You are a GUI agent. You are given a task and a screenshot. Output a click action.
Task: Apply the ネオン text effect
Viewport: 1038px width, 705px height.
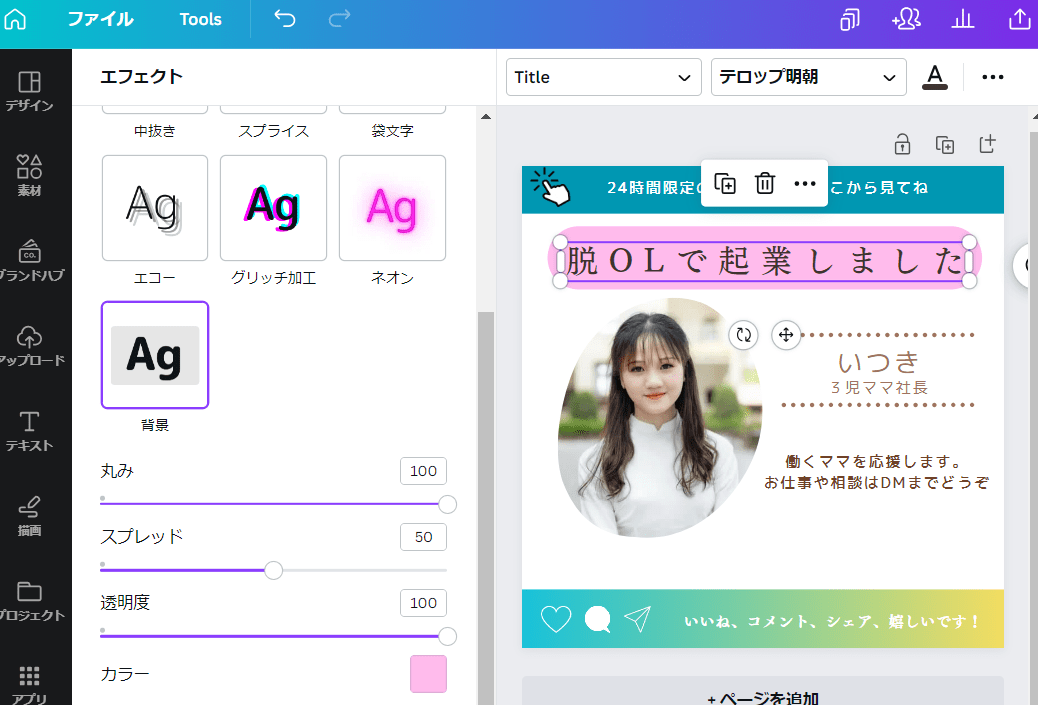(392, 208)
